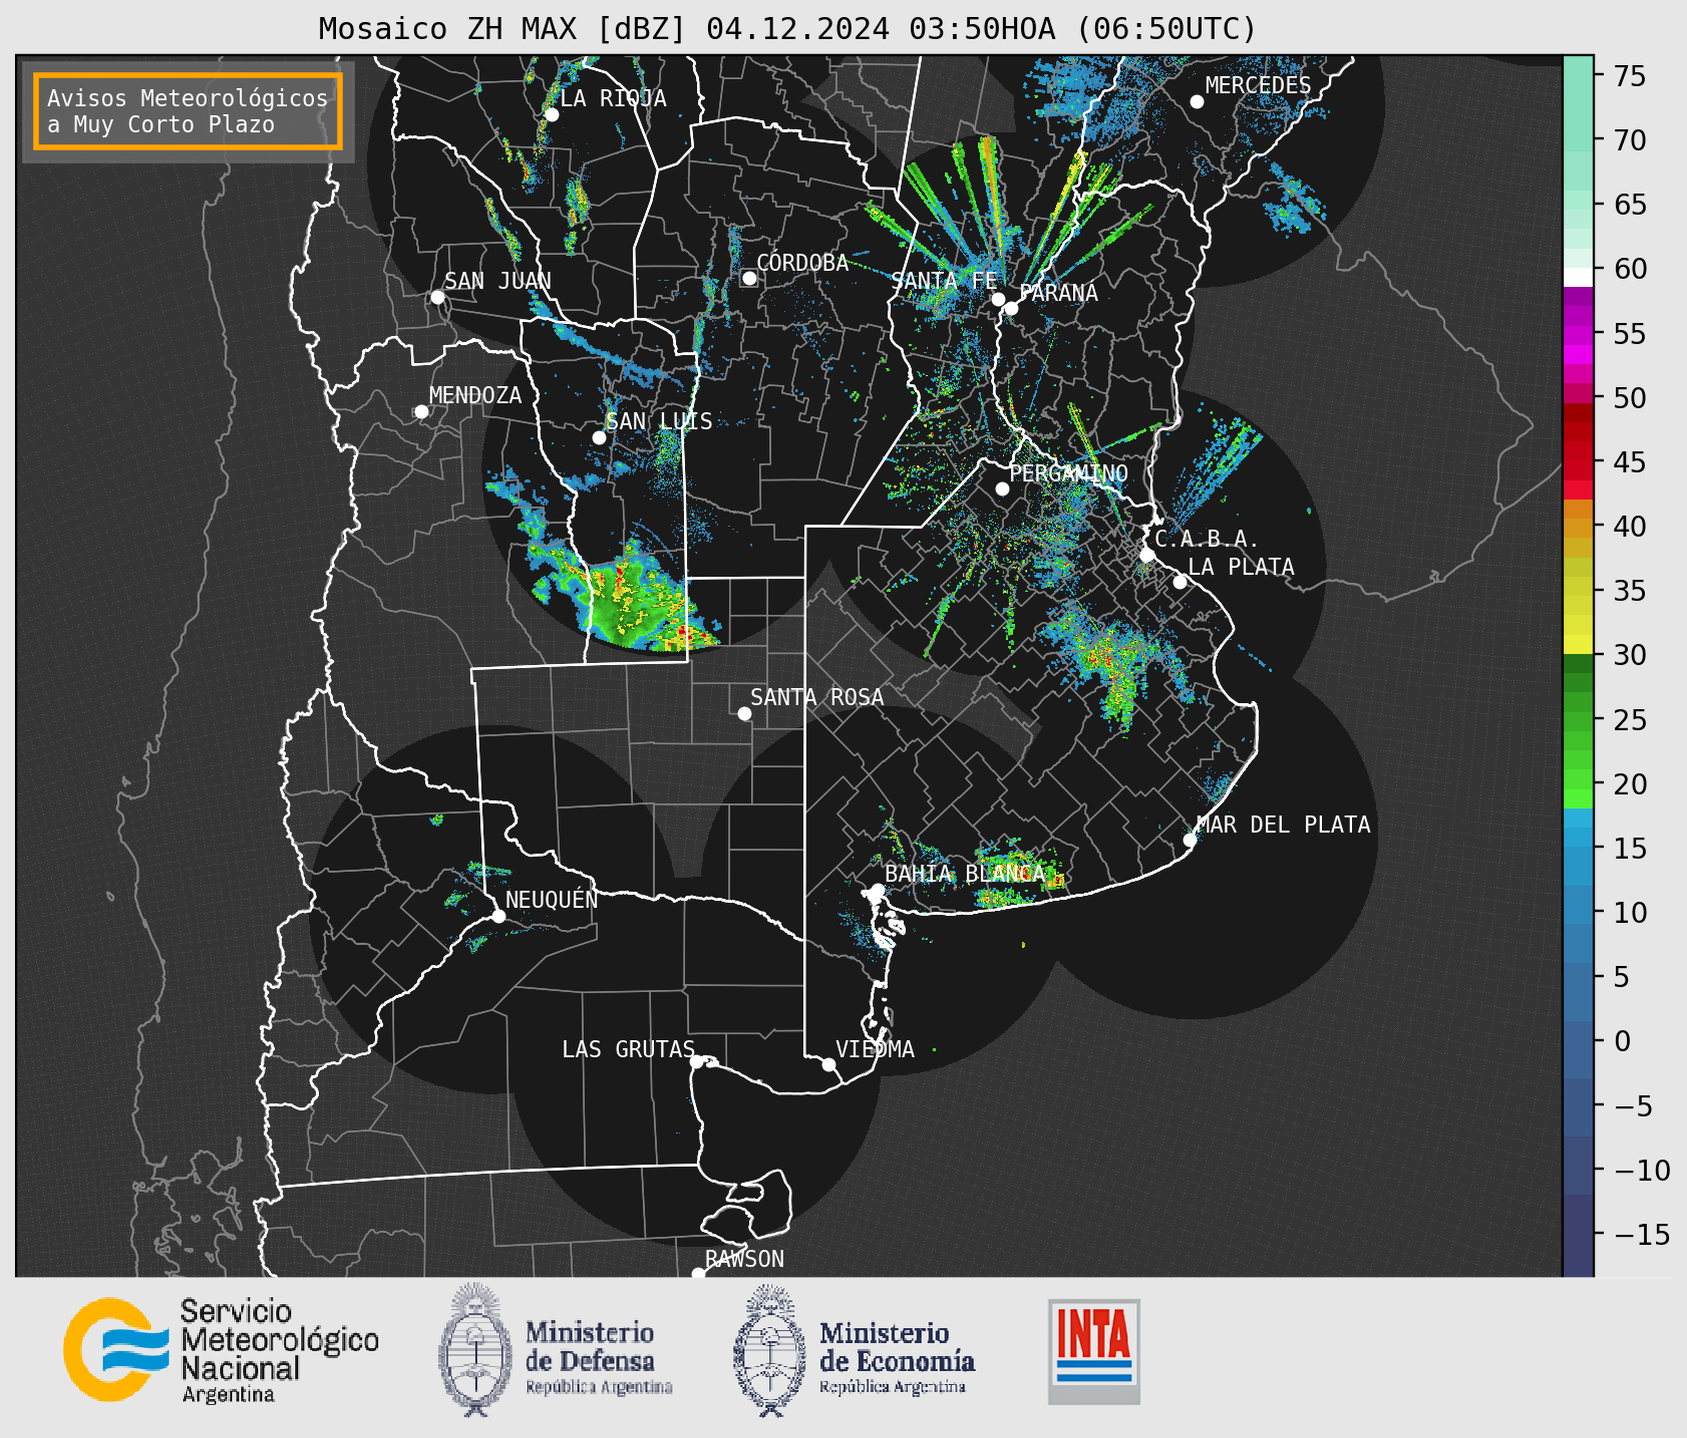1687x1438 pixels.
Task: Select the PERGAMINO city marker
Action: coord(1002,489)
